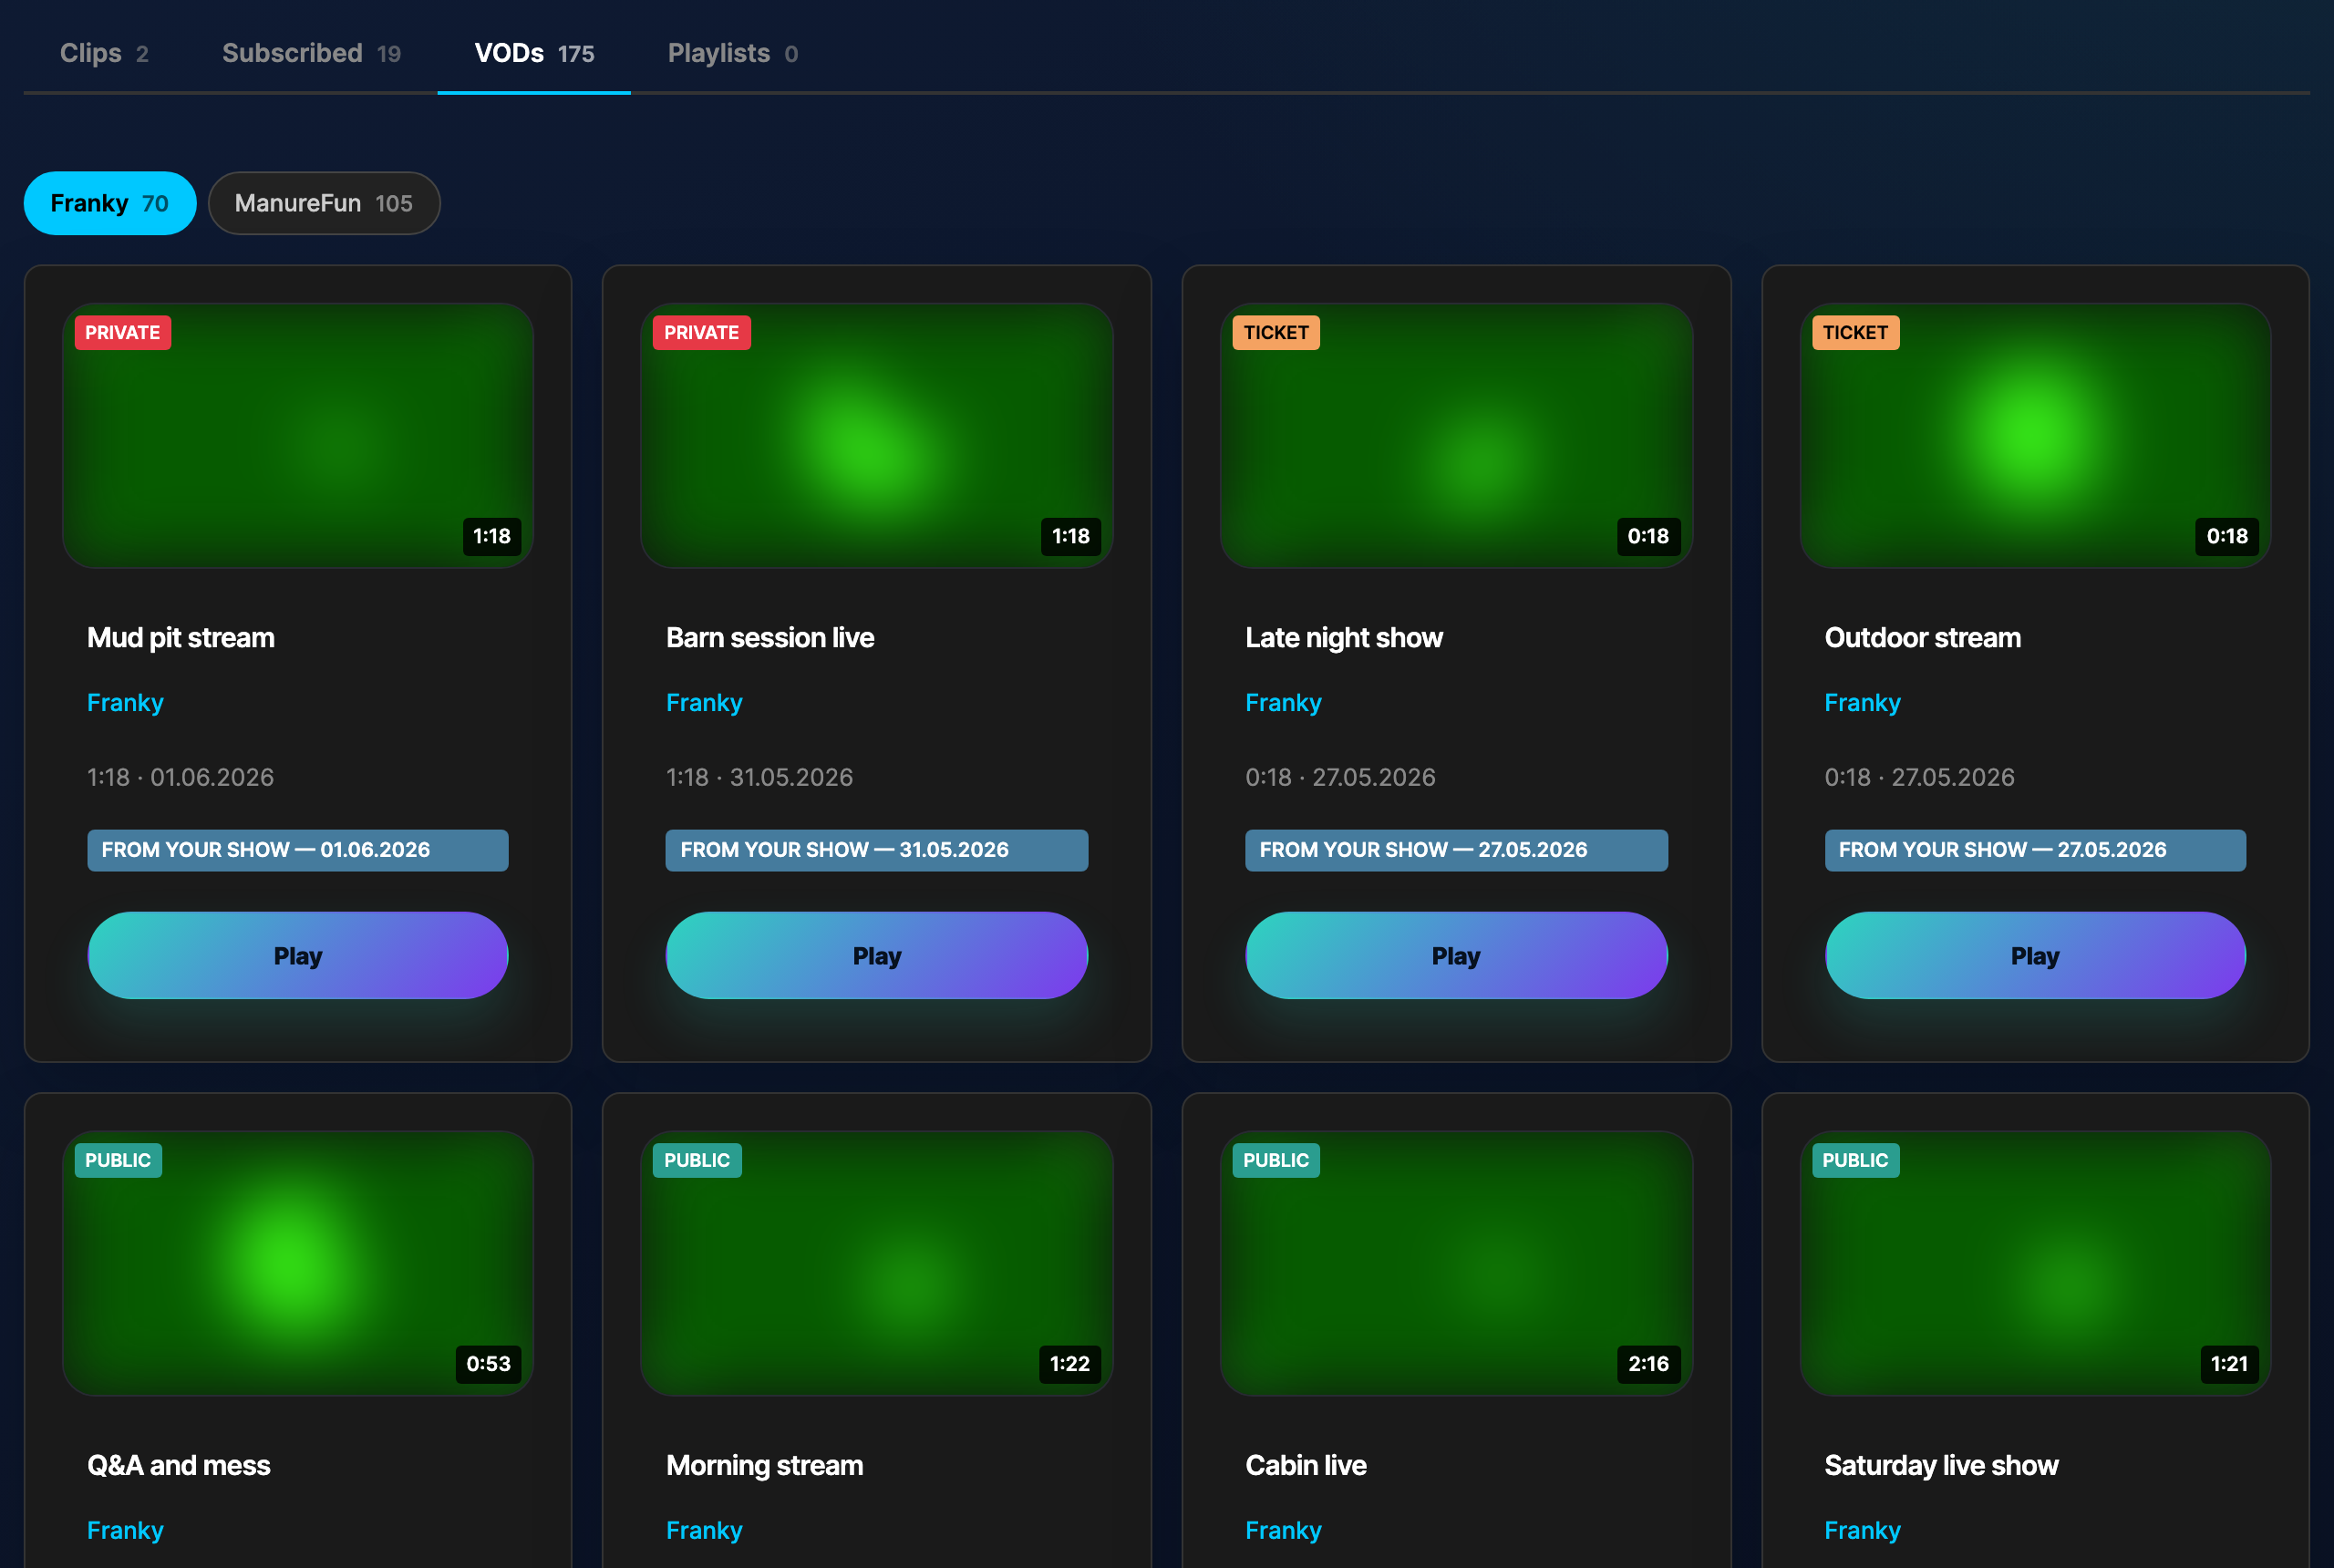
Task: Click 'FROM YOUR SHOW — 27.05.2026' under Late night show
Action: 1456,850
